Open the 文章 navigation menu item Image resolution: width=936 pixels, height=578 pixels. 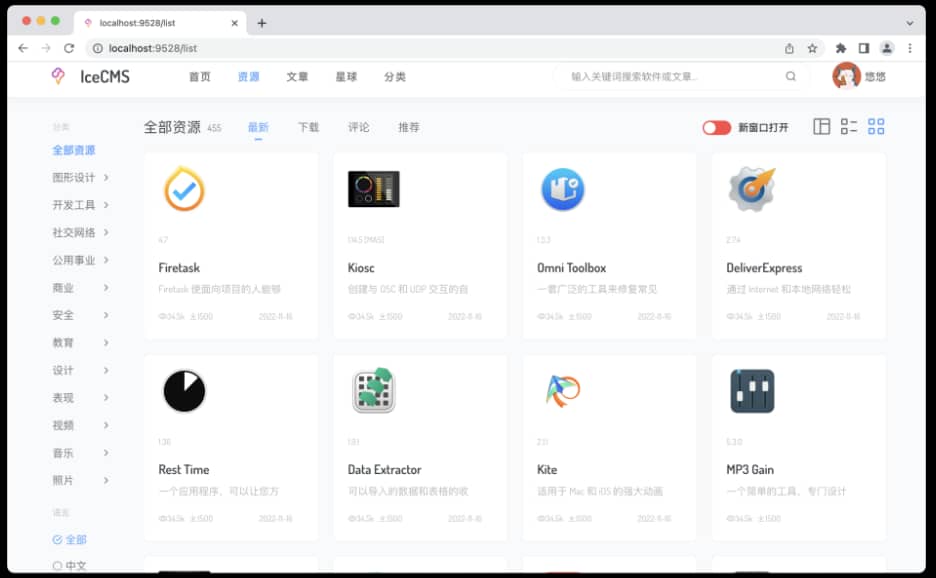(x=297, y=77)
